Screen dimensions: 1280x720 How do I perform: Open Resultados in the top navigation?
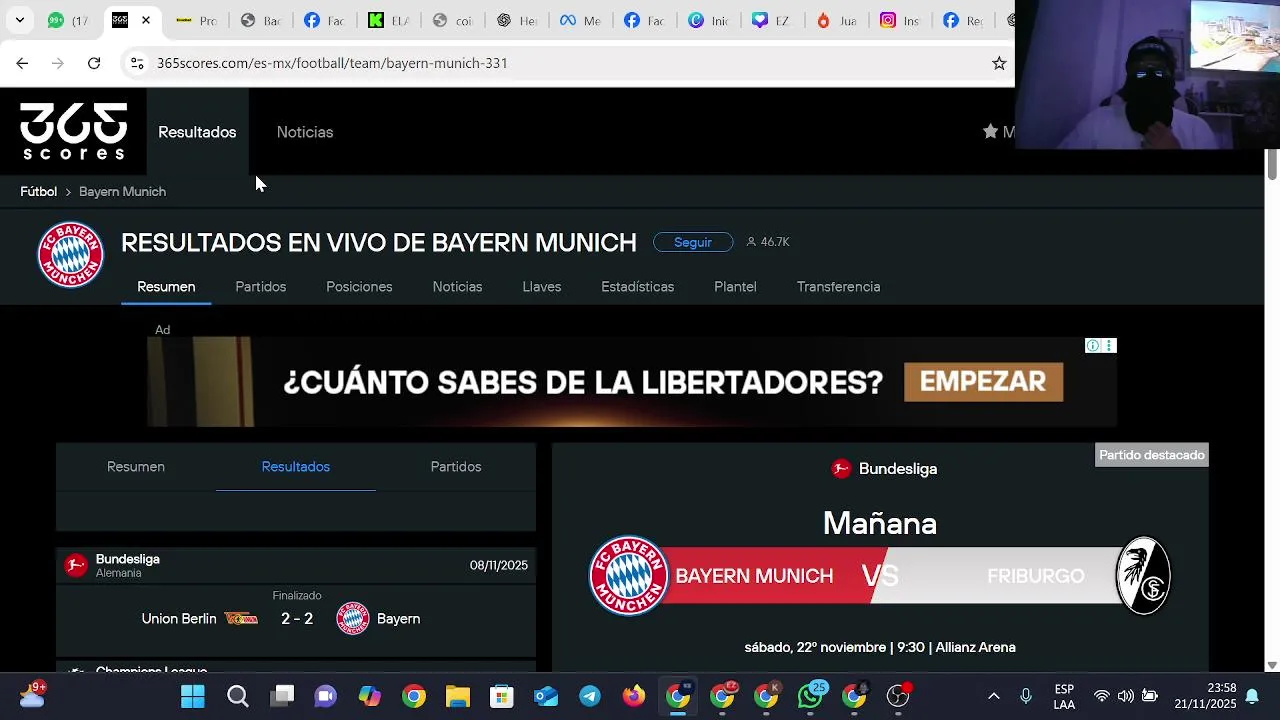[x=197, y=132]
